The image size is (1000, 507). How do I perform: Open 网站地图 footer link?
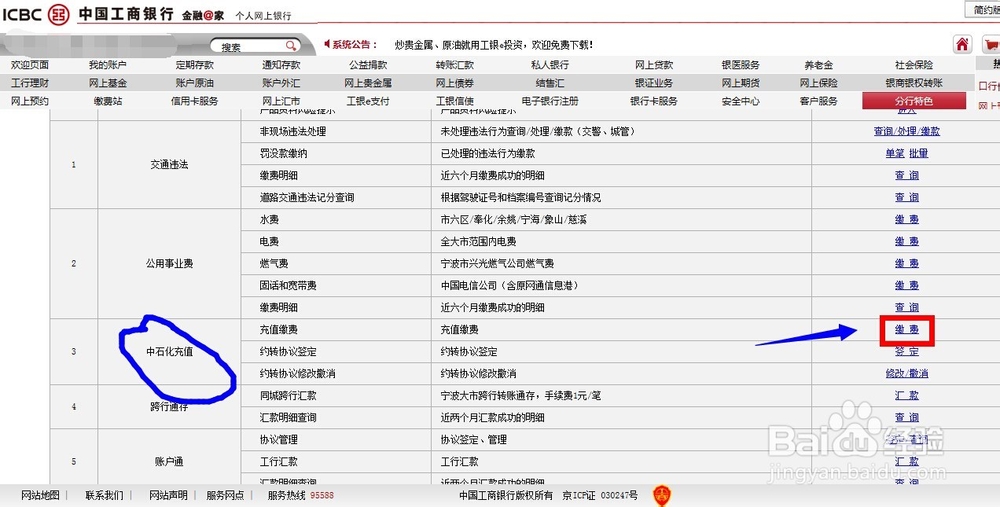point(40,495)
